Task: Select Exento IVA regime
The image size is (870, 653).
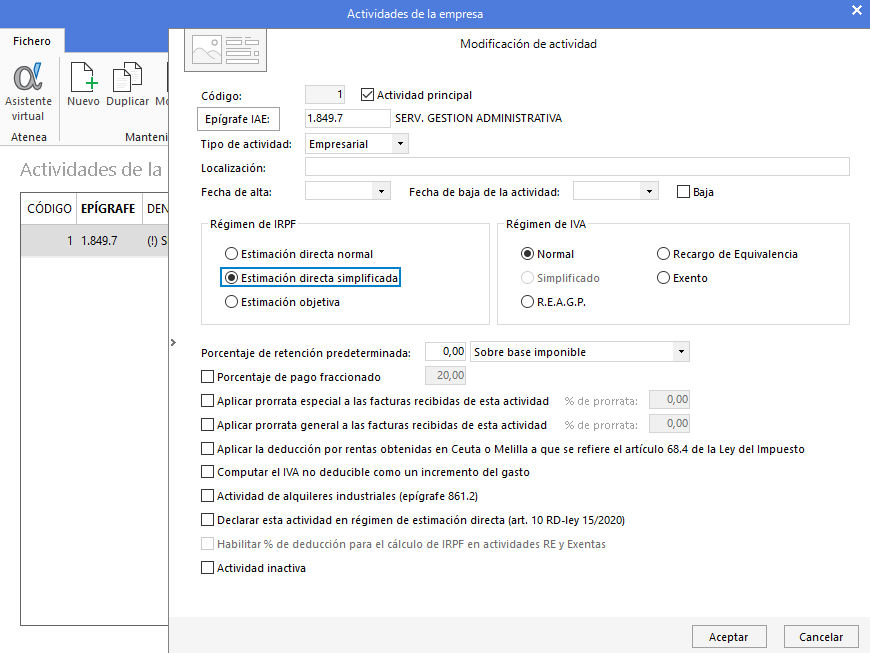Action: [x=663, y=278]
